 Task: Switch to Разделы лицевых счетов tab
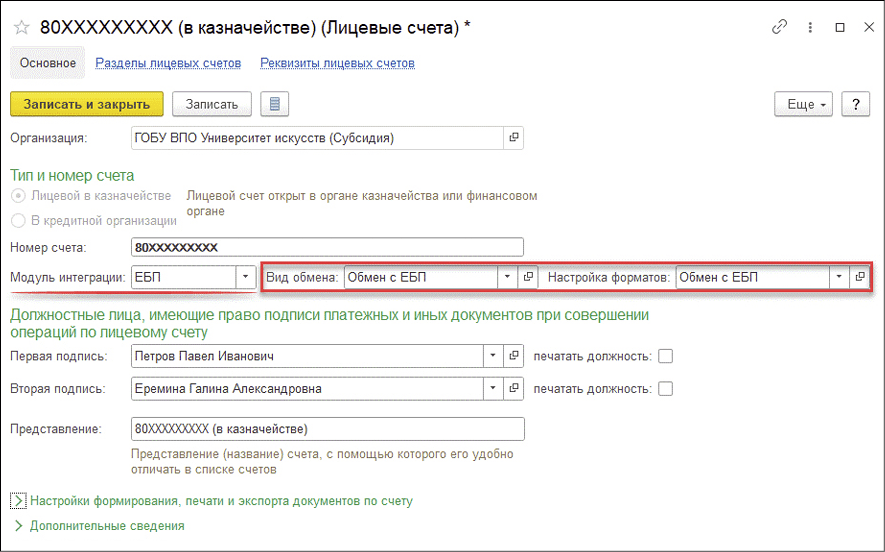[168, 63]
